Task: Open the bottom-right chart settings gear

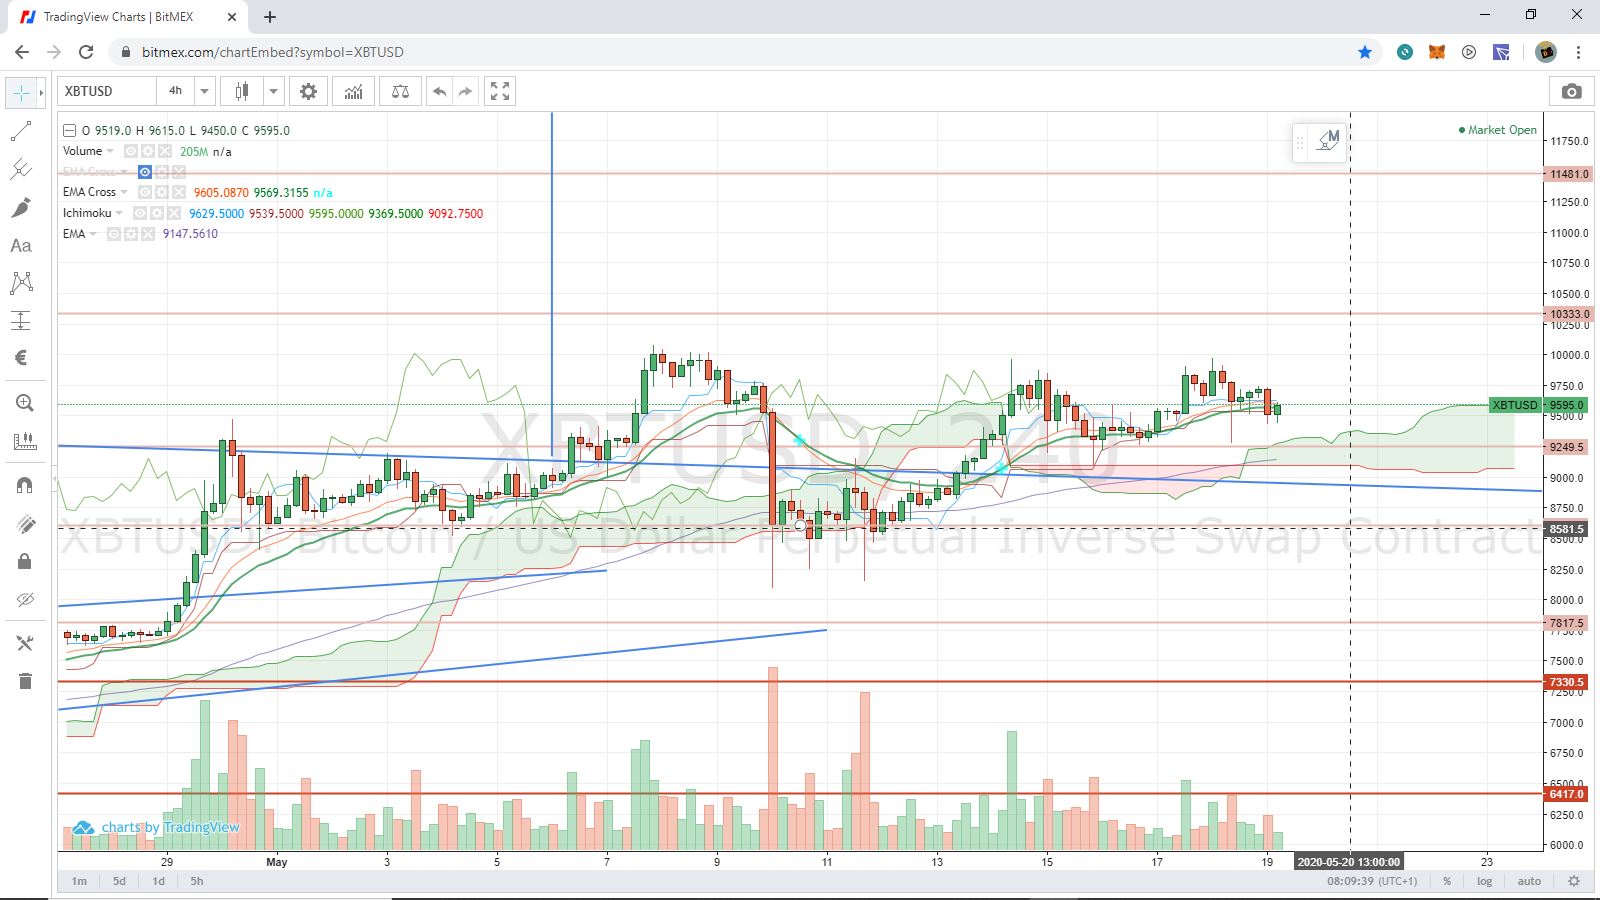Action: point(1574,881)
